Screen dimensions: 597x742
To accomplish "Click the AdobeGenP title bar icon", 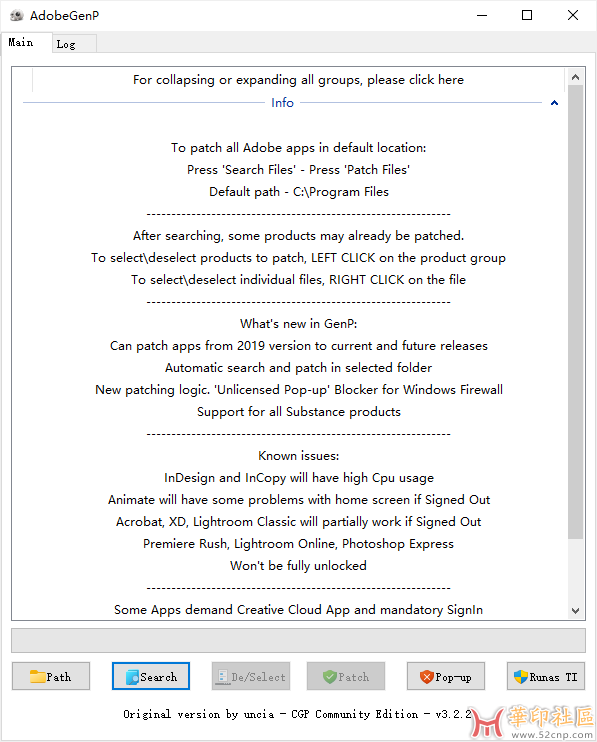I will (x=17, y=15).
